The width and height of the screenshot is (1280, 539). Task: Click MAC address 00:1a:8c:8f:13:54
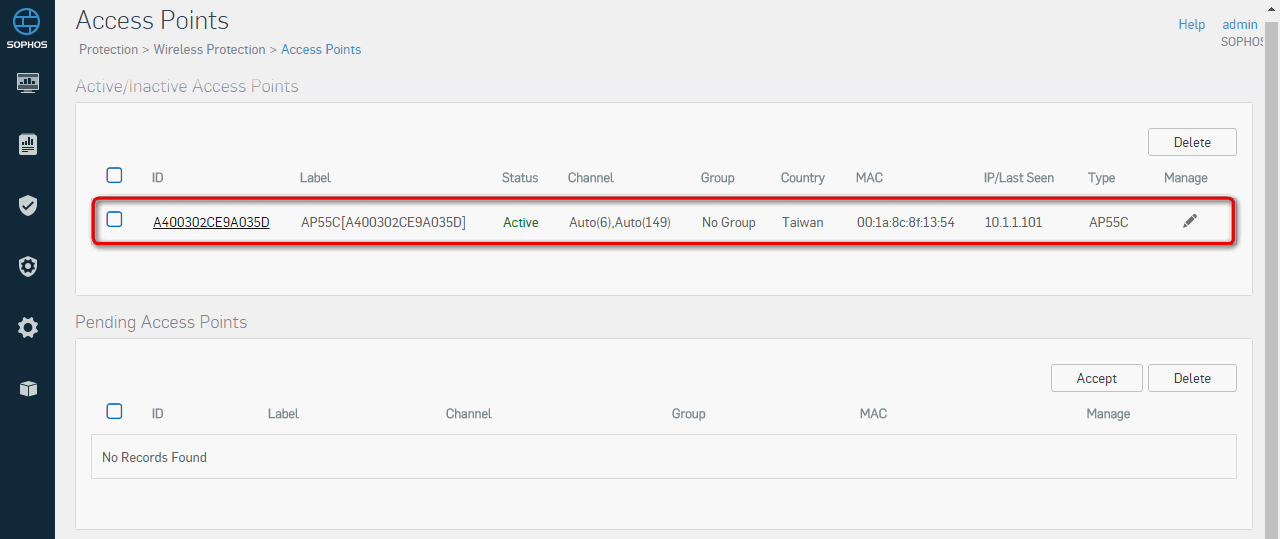pos(906,222)
